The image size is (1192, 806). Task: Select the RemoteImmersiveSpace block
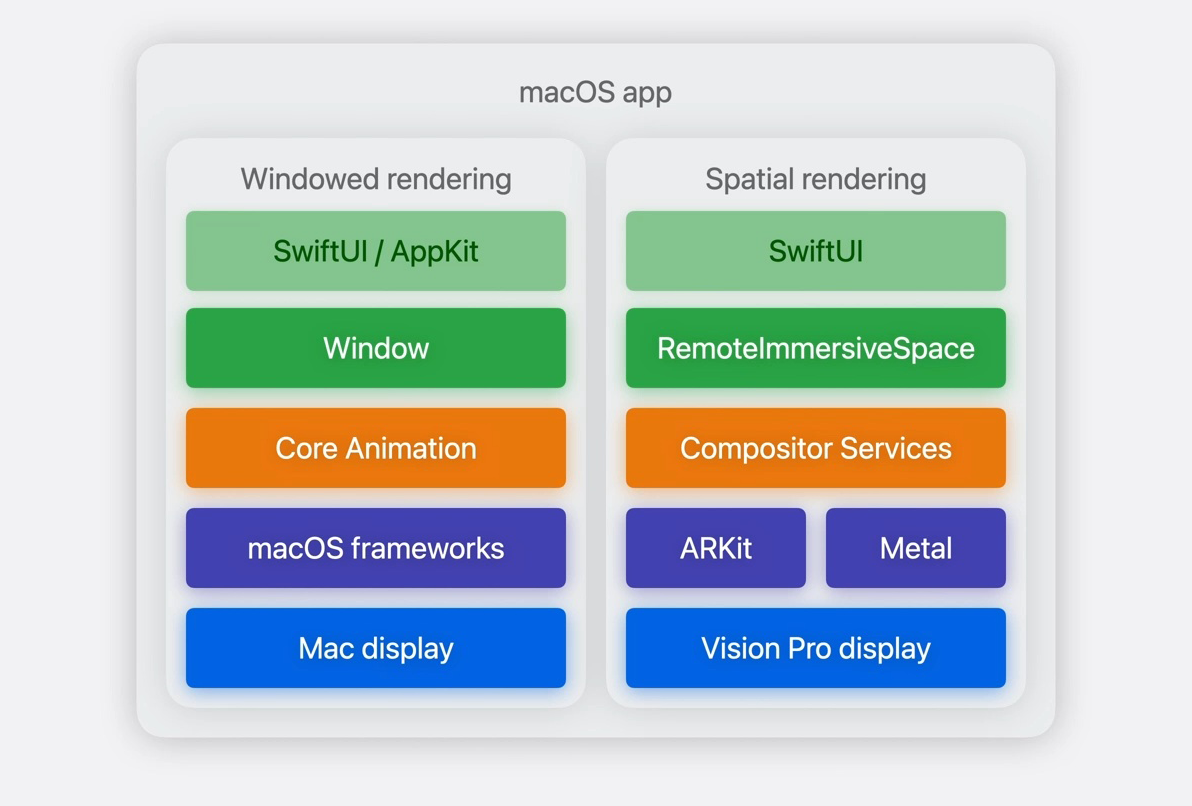815,348
